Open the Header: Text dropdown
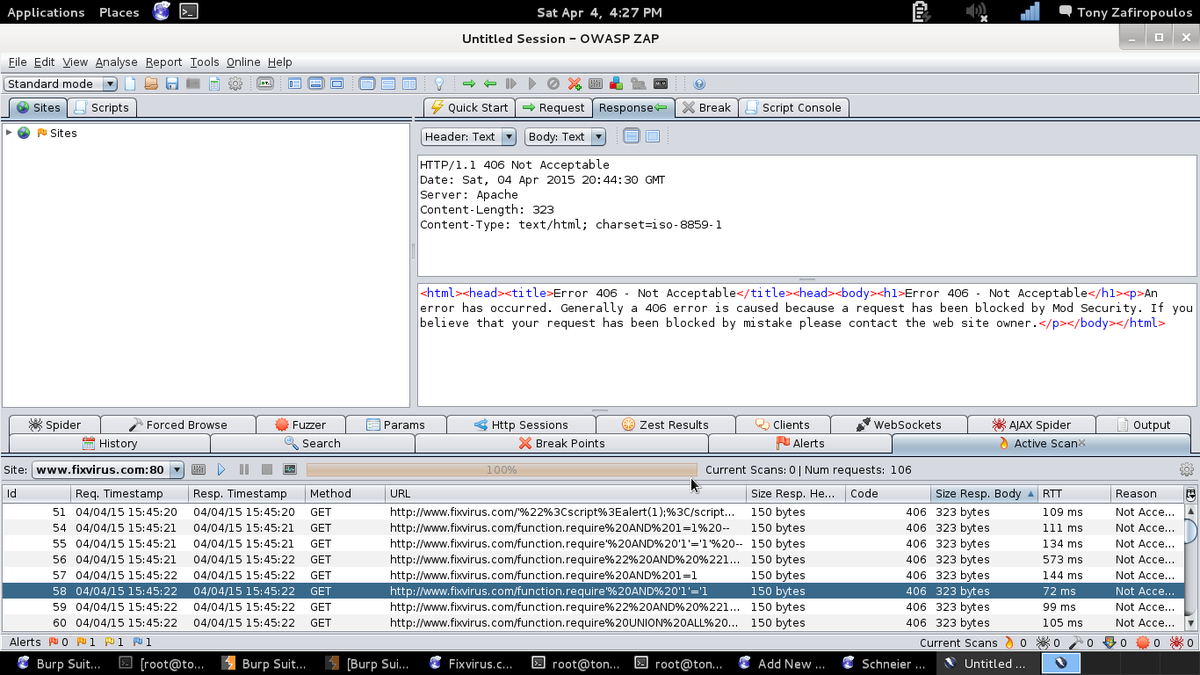This screenshot has height=675, width=1200. coord(469,137)
